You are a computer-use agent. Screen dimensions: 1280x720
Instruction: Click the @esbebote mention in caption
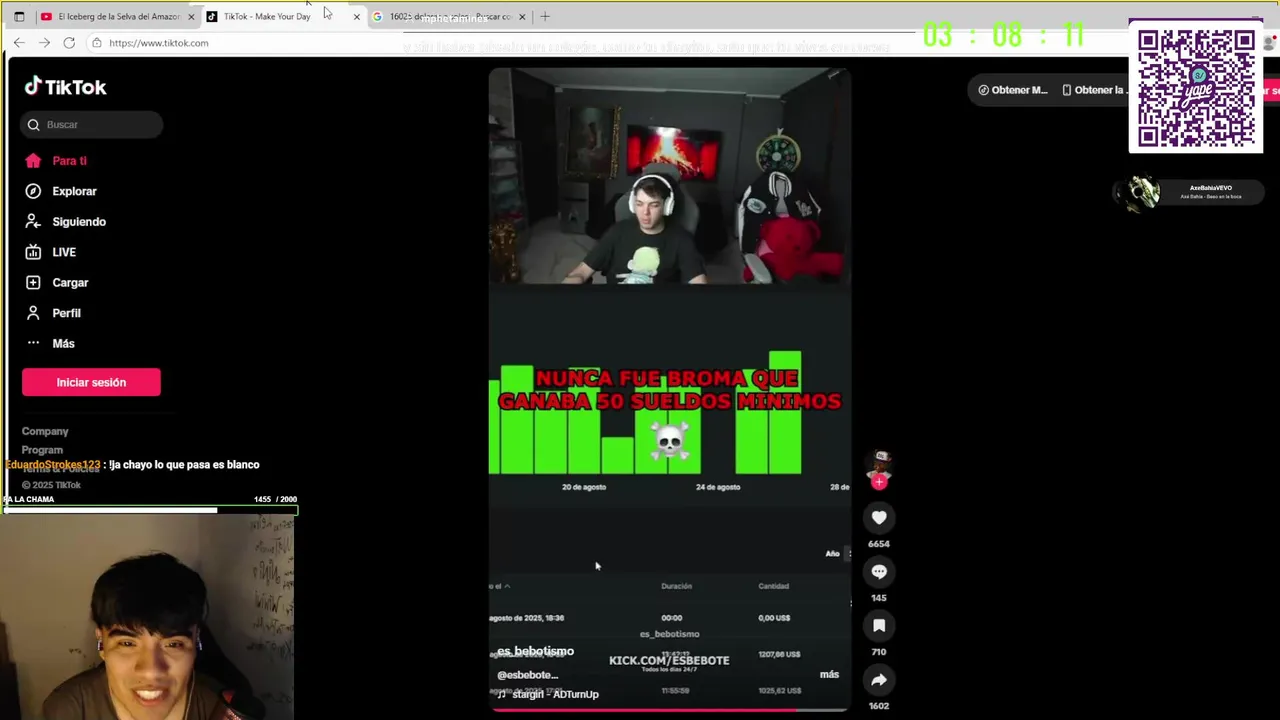(x=527, y=675)
